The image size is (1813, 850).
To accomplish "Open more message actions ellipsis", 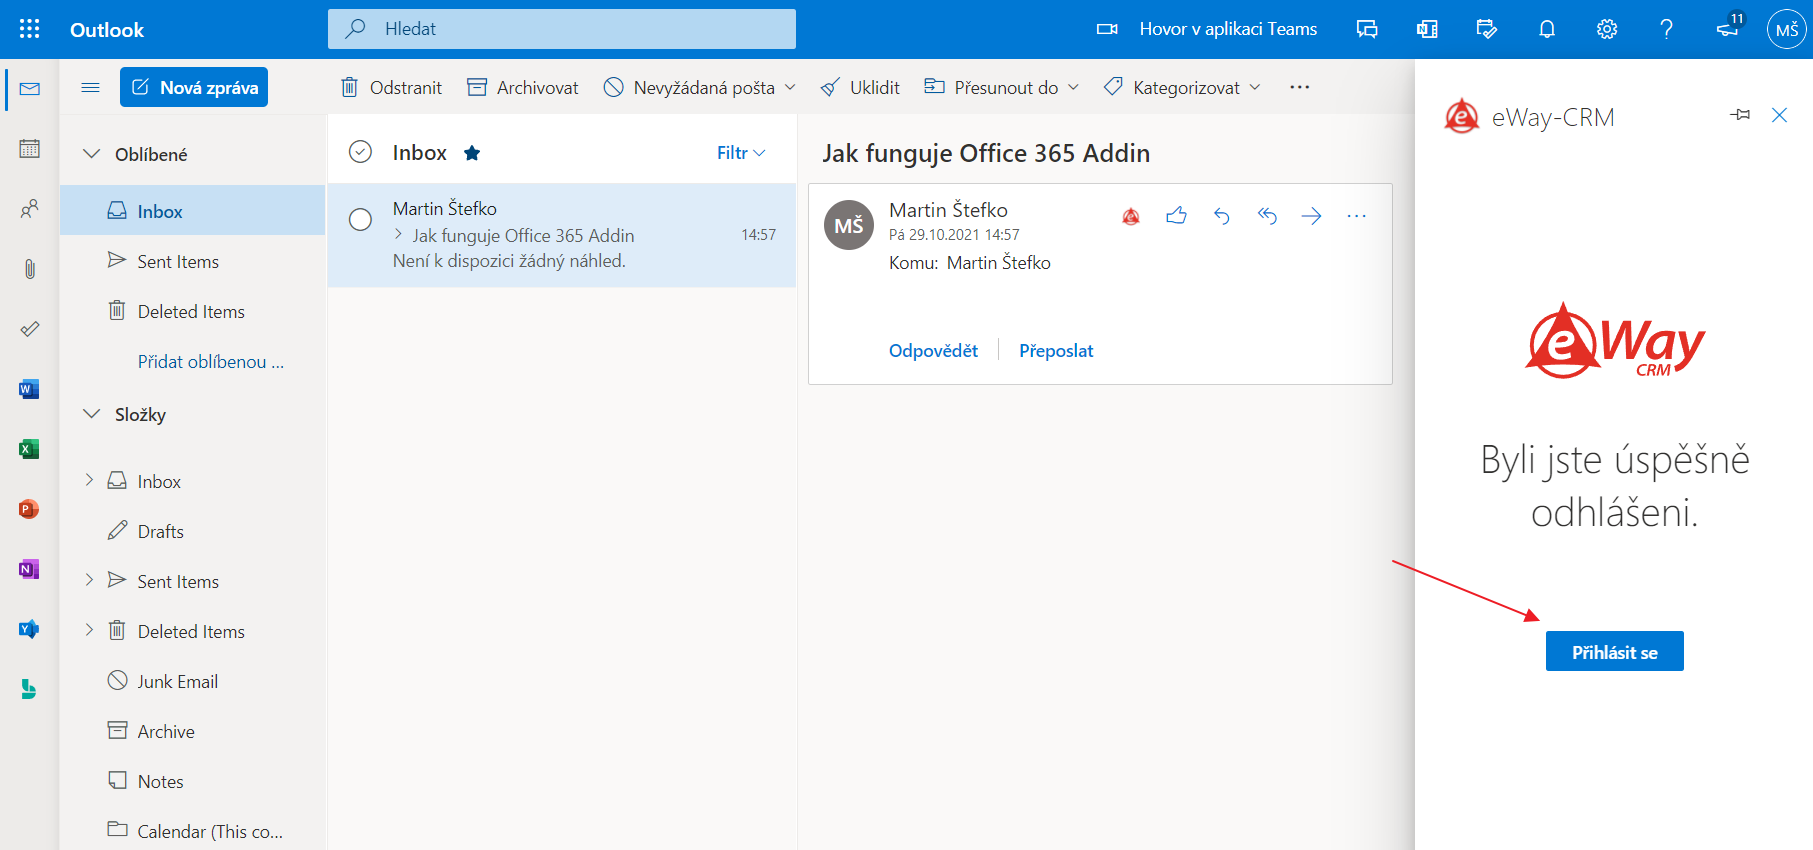I will pos(1356,215).
